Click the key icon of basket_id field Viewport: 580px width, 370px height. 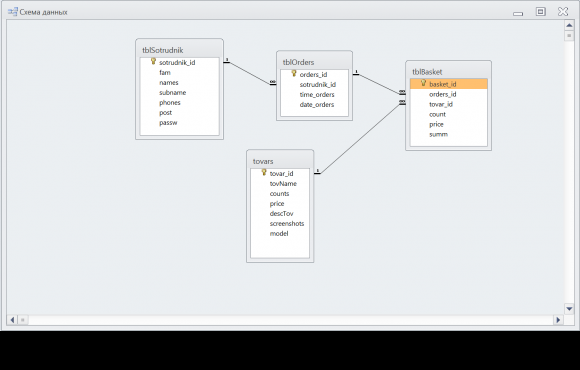tap(424, 83)
